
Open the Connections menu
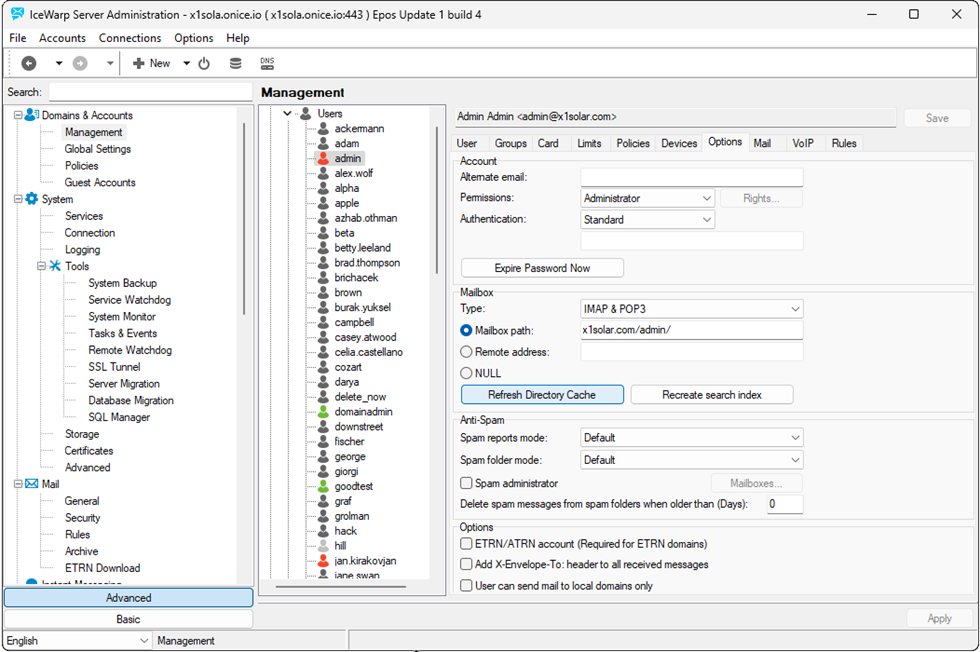click(130, 38)
